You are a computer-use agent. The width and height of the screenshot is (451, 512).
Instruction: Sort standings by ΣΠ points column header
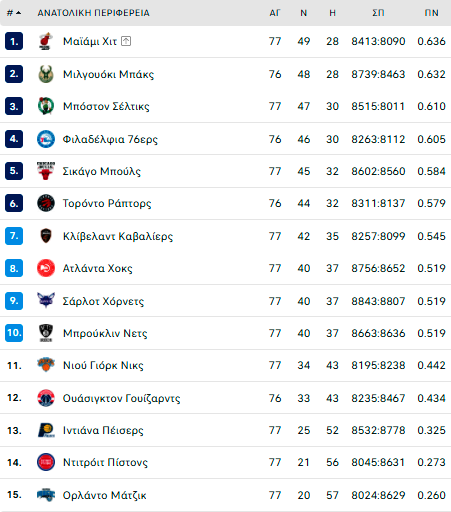point(378,13)
